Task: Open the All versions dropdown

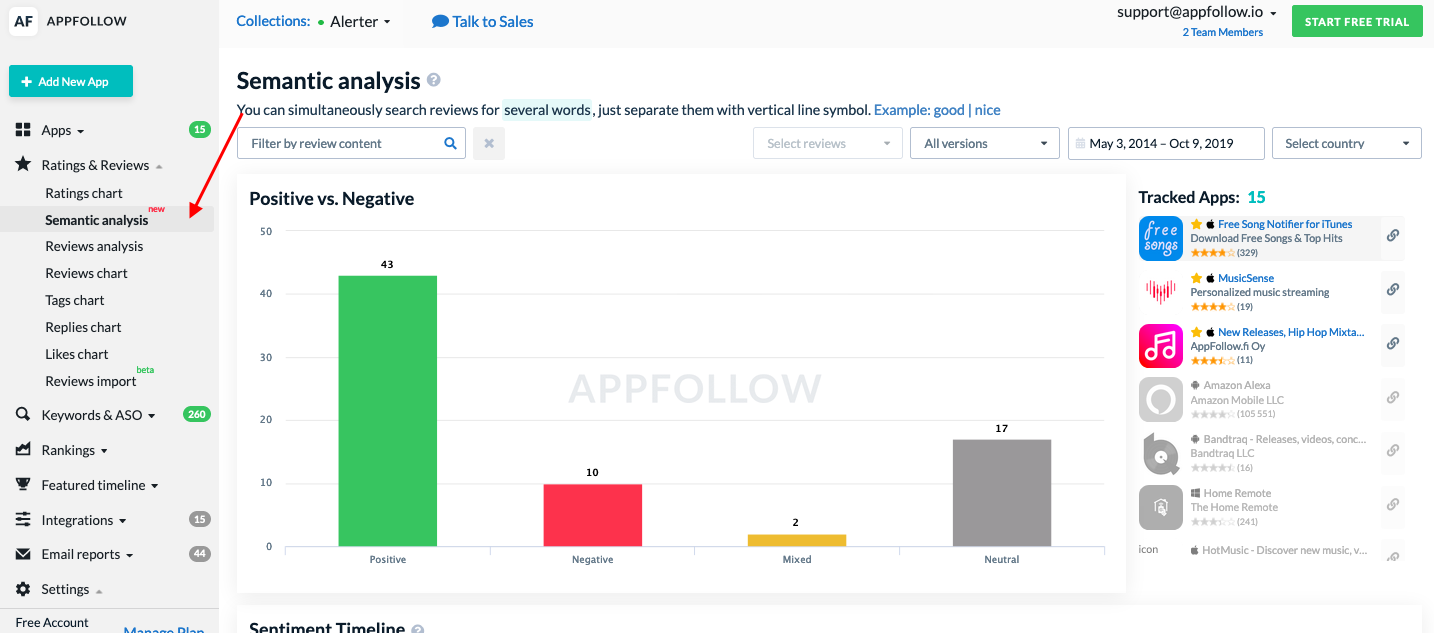Action: click(985, 143)
